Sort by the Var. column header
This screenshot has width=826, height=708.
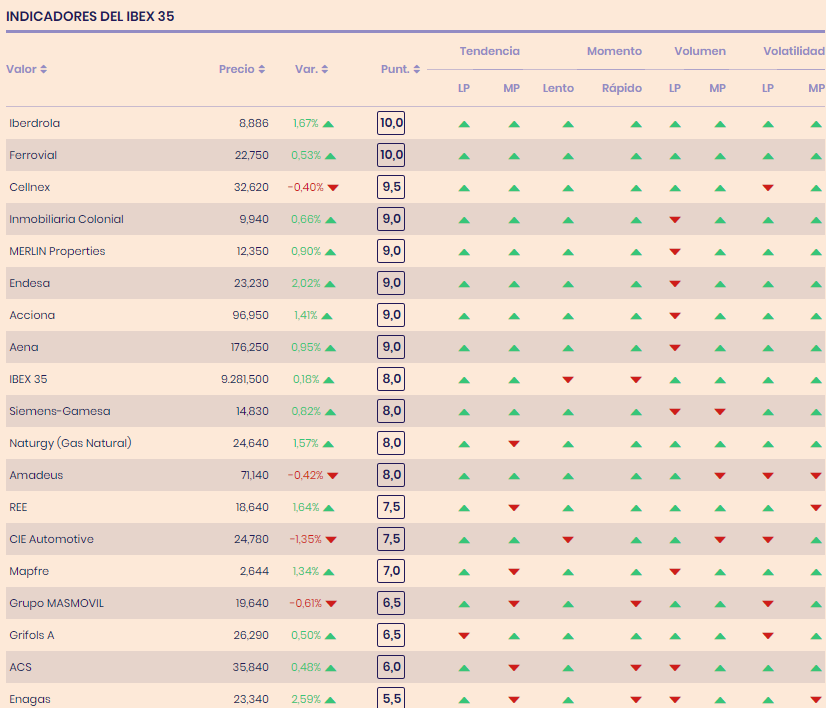point(312,69)
